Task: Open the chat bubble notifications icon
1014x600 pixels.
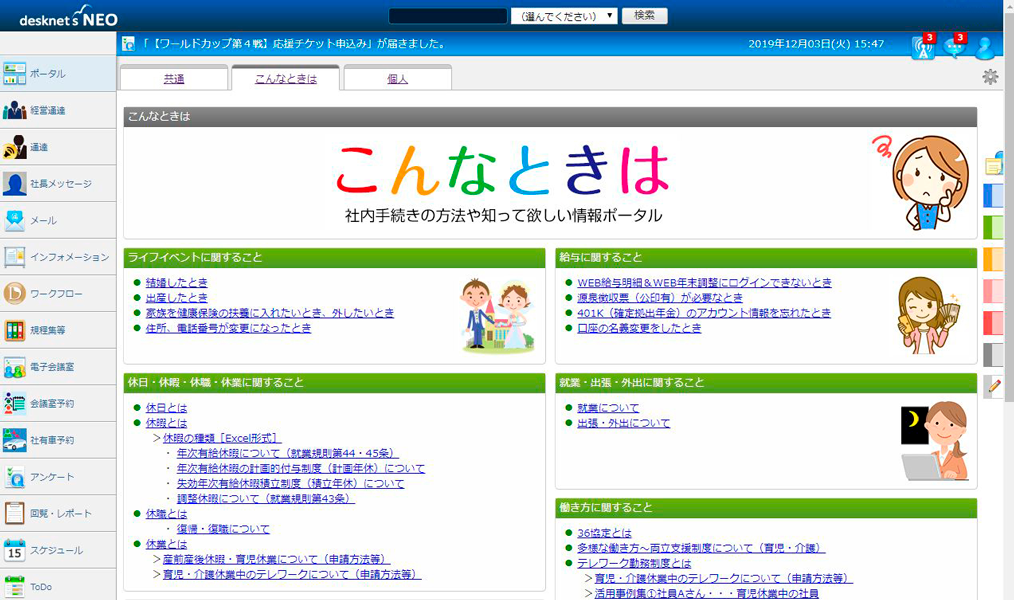Action: click(x=954, y=47)
